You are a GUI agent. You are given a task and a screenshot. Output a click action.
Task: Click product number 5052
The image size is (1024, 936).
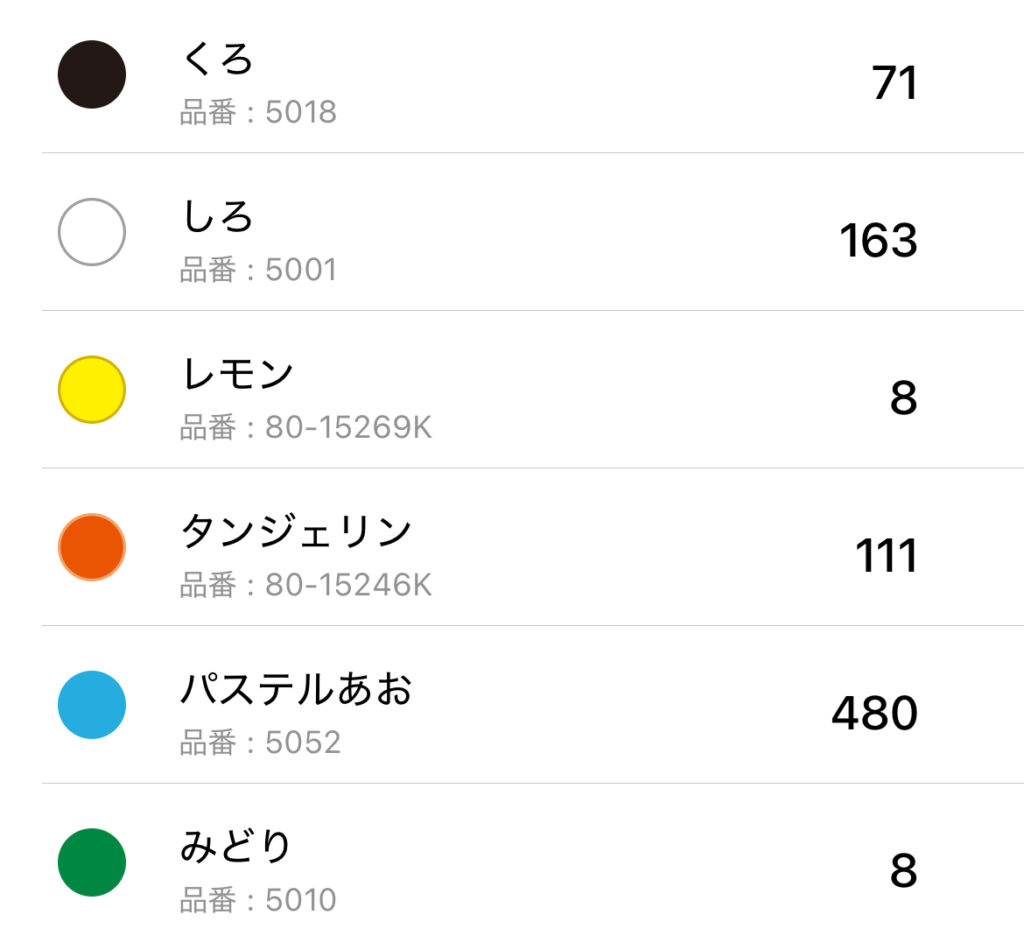coord(303,743)
